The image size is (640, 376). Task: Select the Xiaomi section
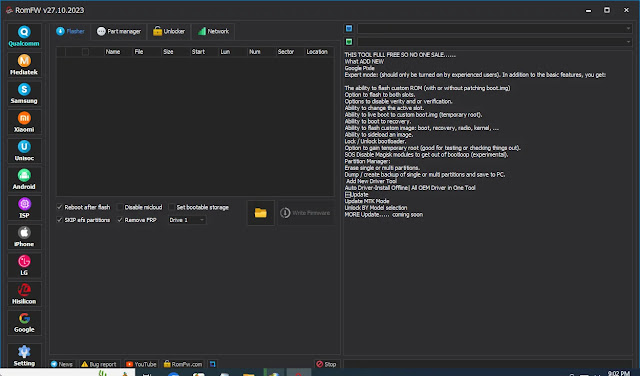point(24,122)
